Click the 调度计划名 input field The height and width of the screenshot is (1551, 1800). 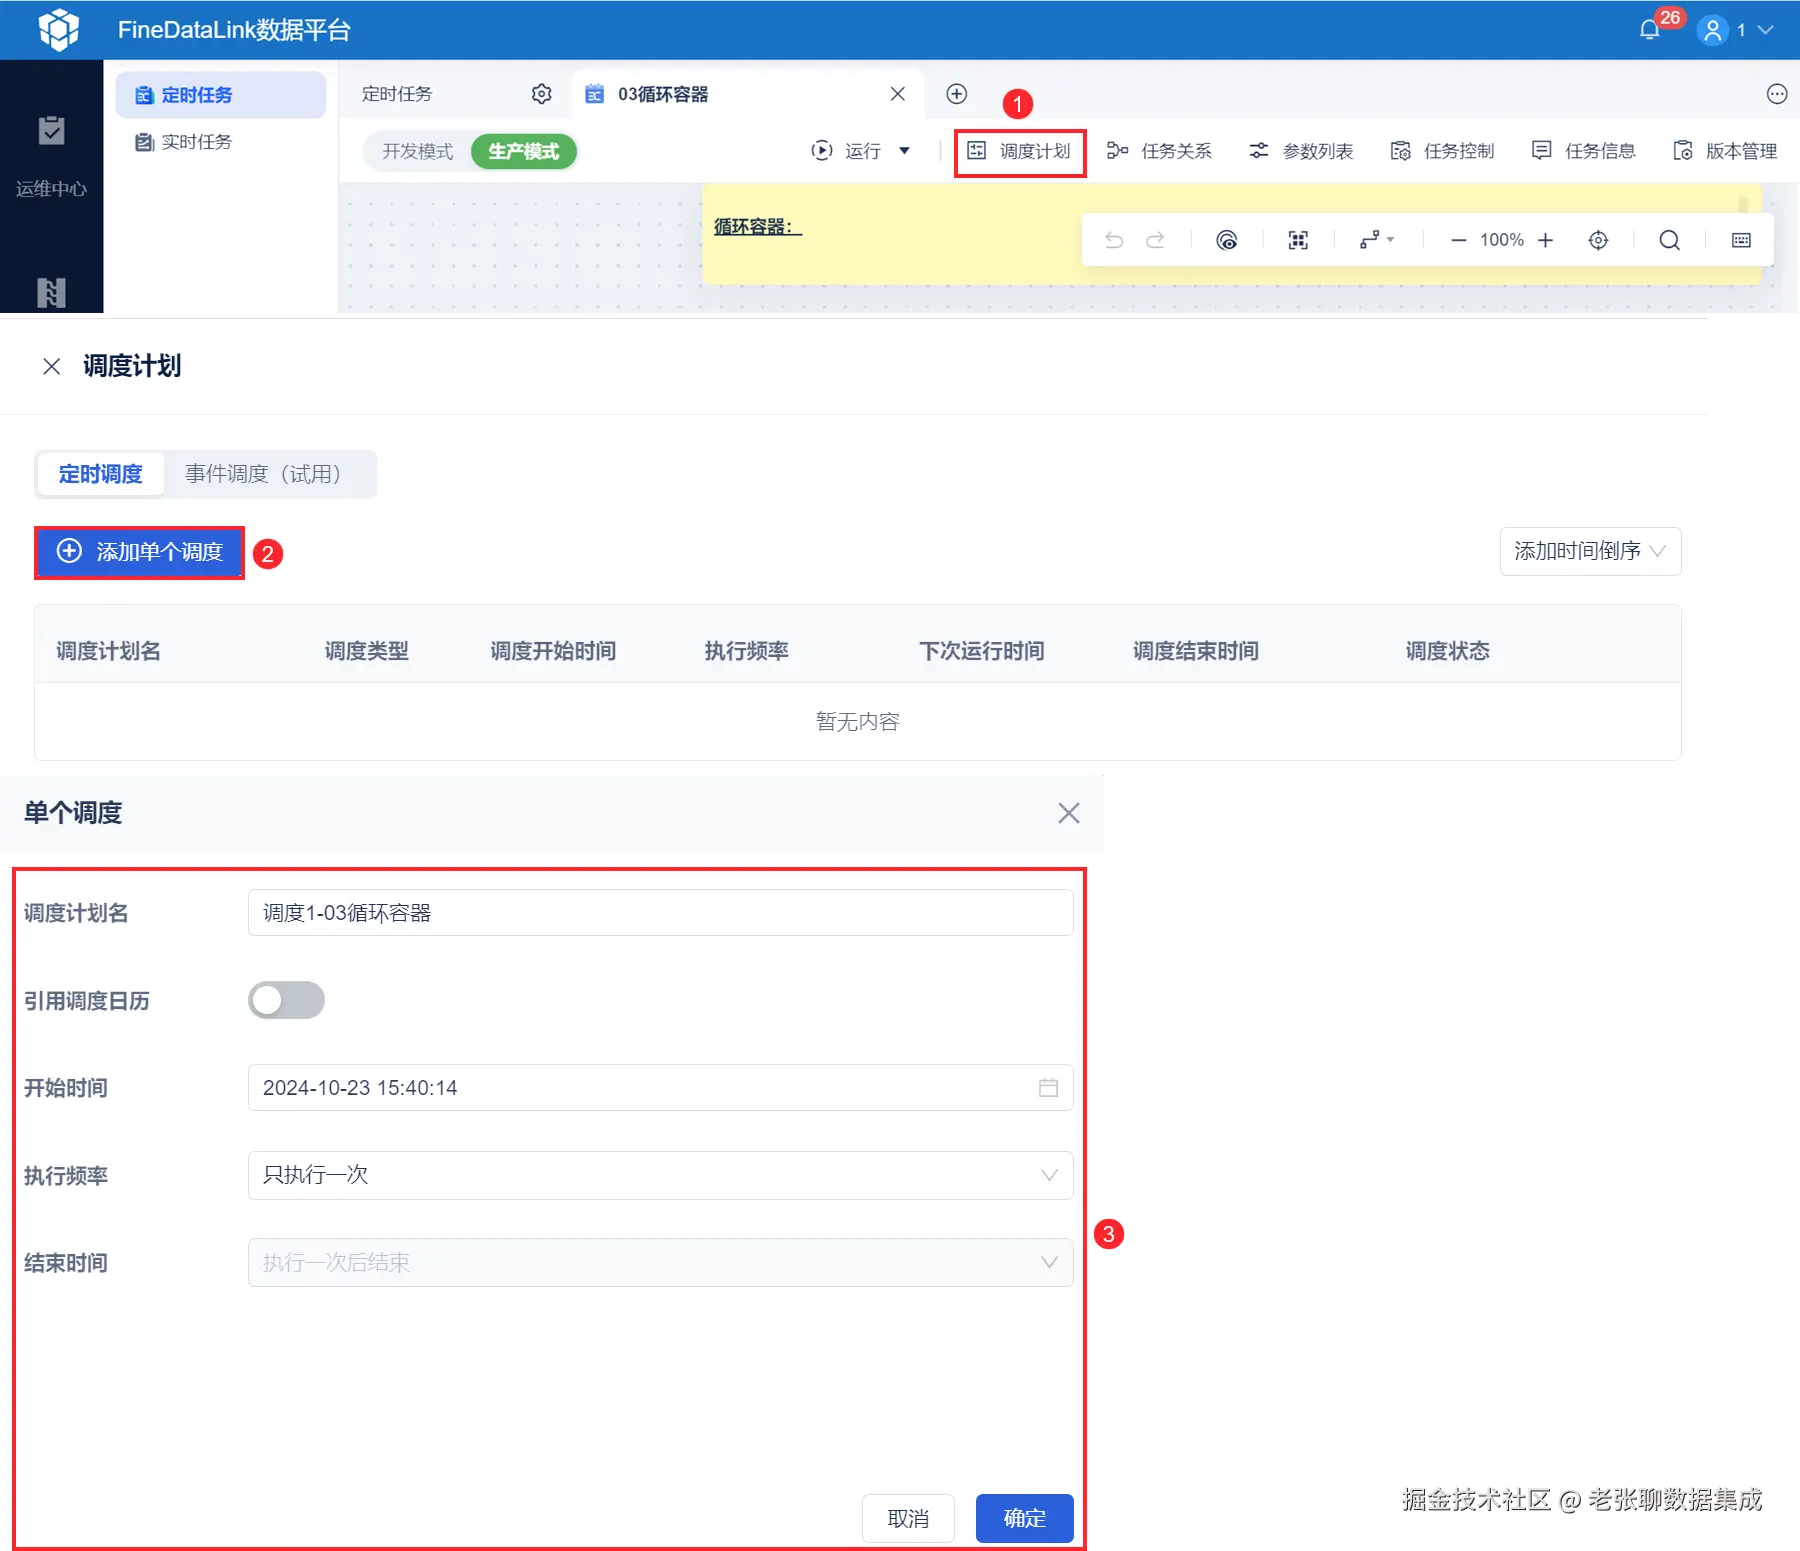point(660,913)
